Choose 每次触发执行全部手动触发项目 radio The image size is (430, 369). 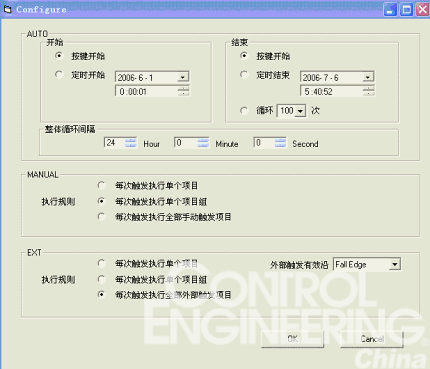tap(102, 217)
